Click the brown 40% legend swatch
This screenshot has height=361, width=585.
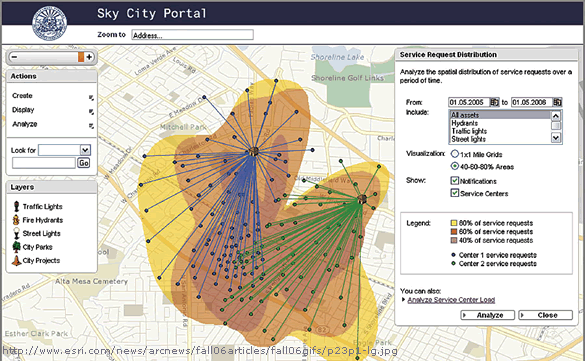point(454,240)
